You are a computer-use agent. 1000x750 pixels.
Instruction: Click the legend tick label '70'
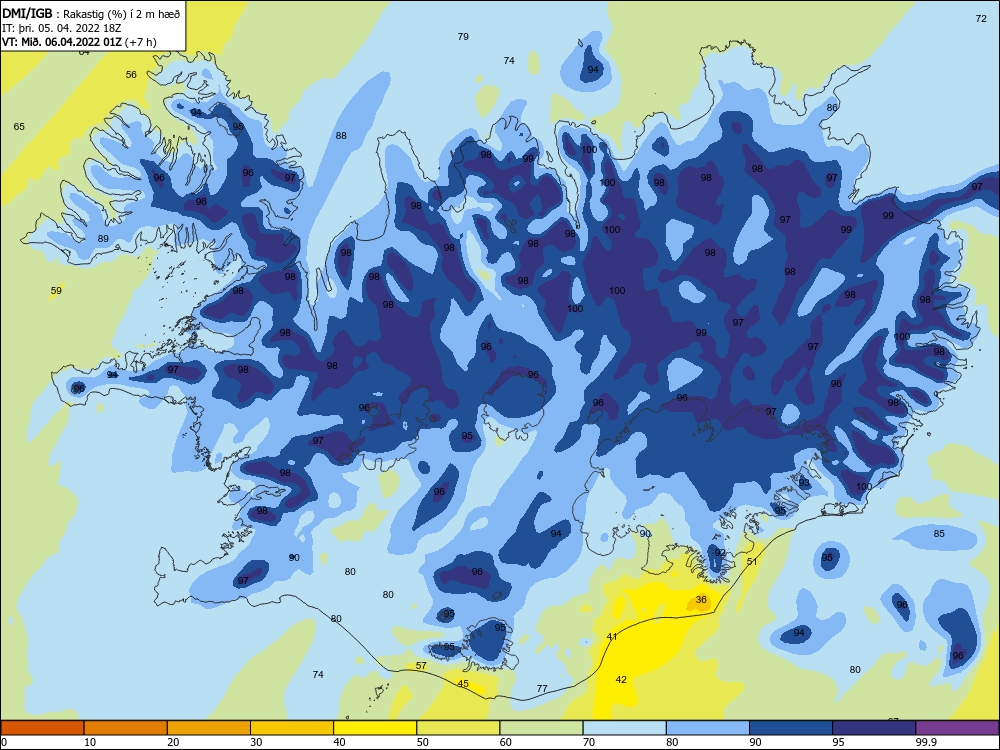coord(589,742)
